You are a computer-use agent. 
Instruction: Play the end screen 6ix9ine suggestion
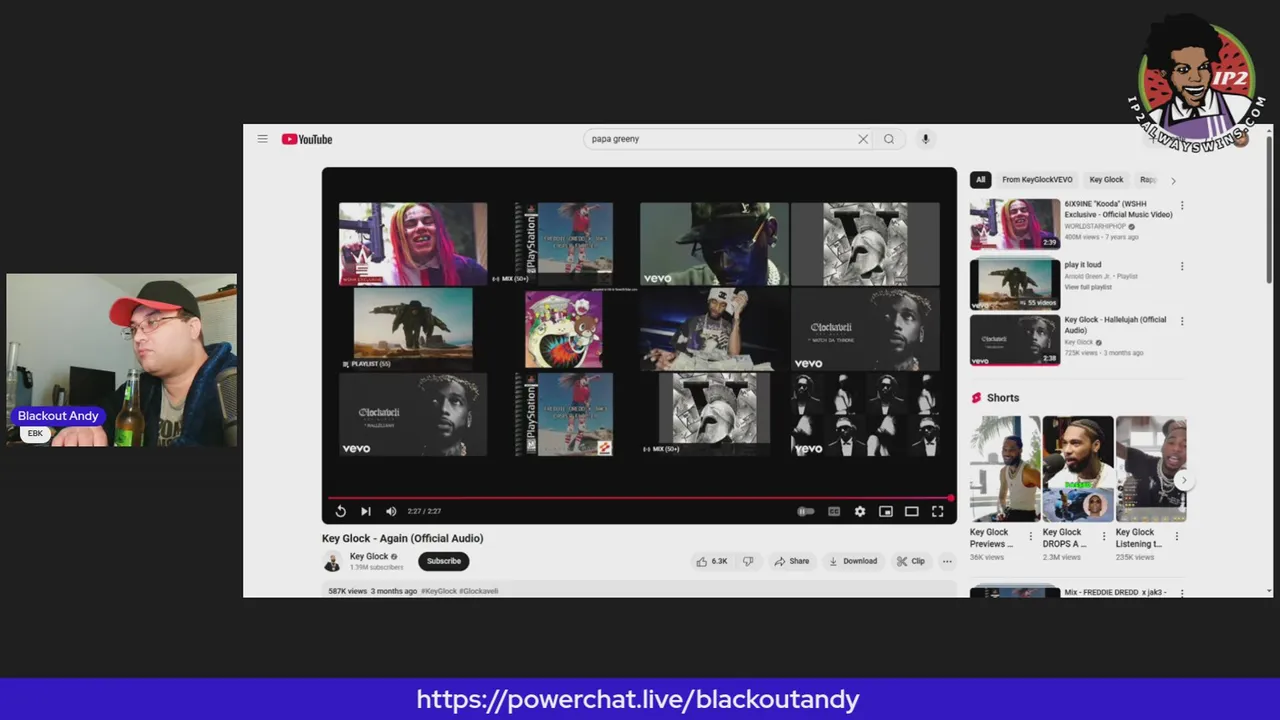pos(413,244)
